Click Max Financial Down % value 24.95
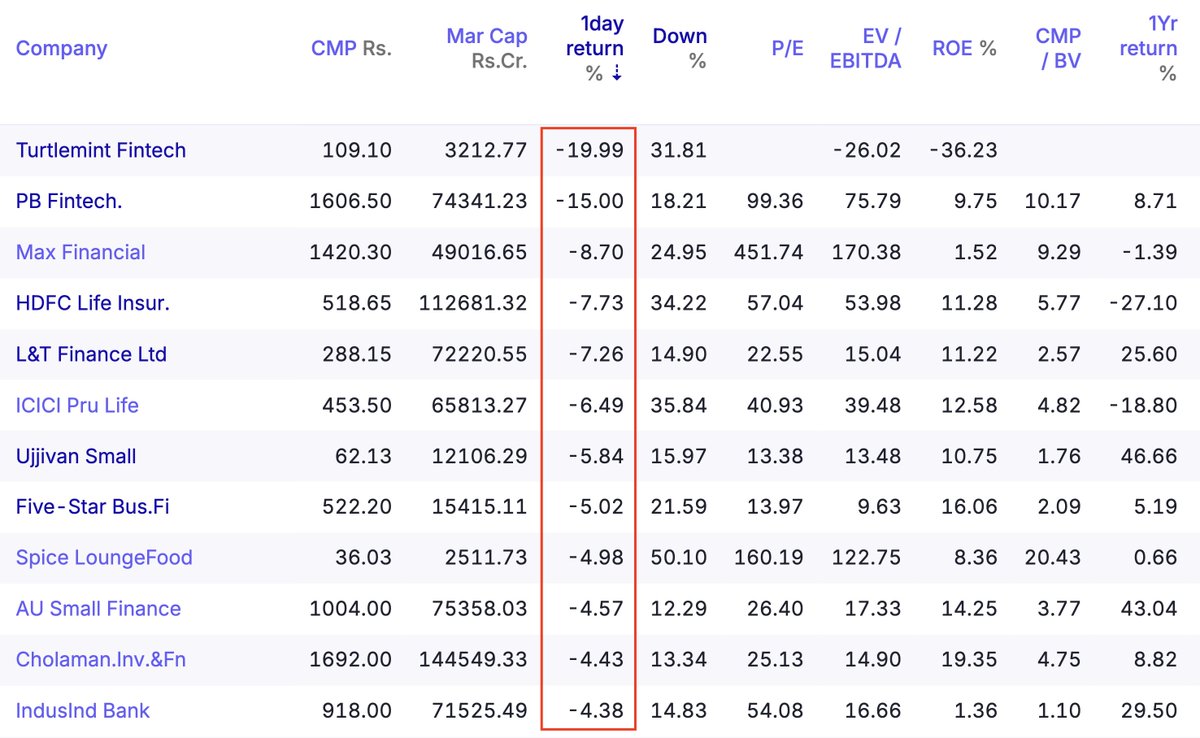 point(679,252)
